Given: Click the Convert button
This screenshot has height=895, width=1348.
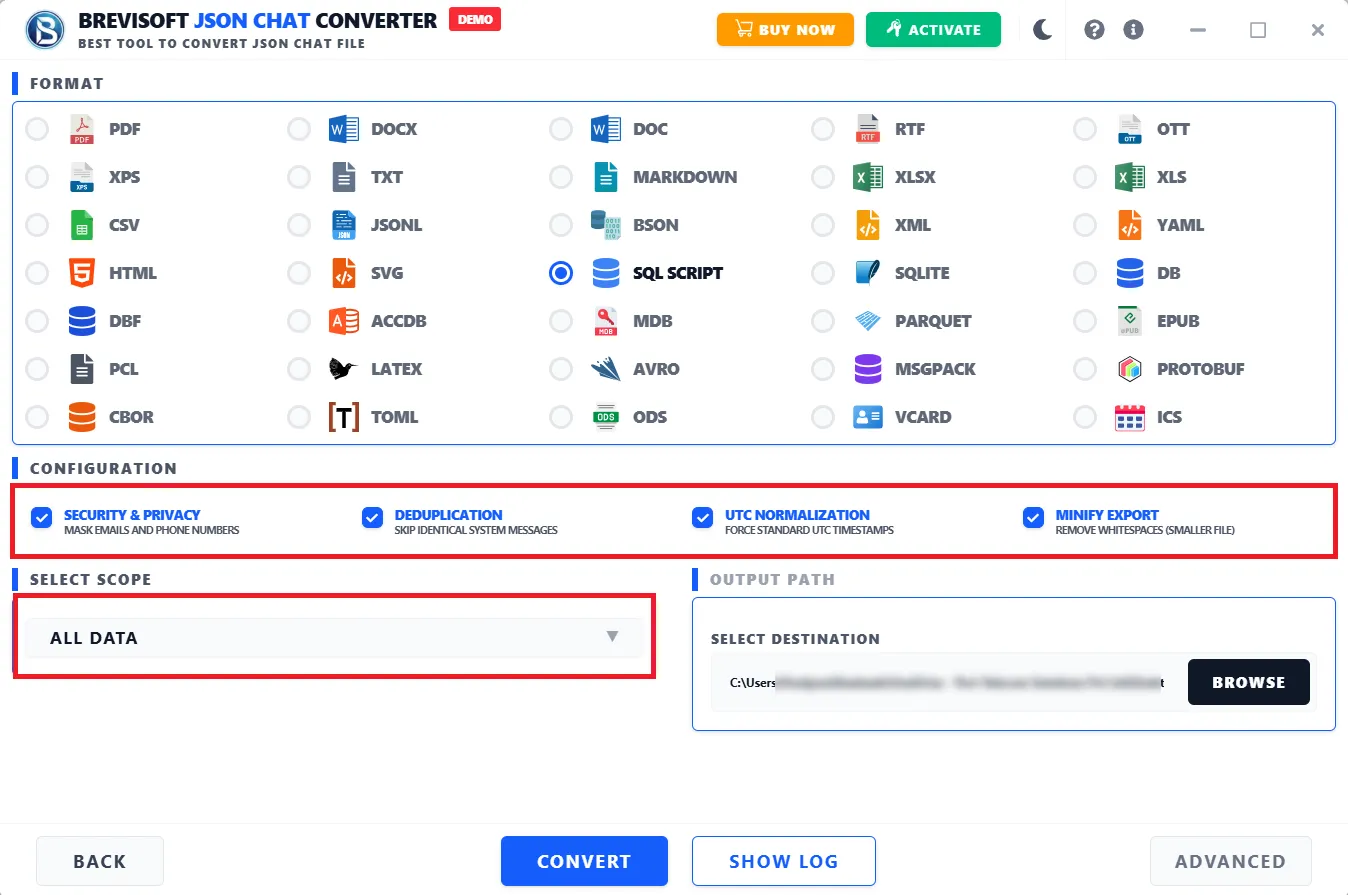Looking at the screenshot, I should pos(584,861).
